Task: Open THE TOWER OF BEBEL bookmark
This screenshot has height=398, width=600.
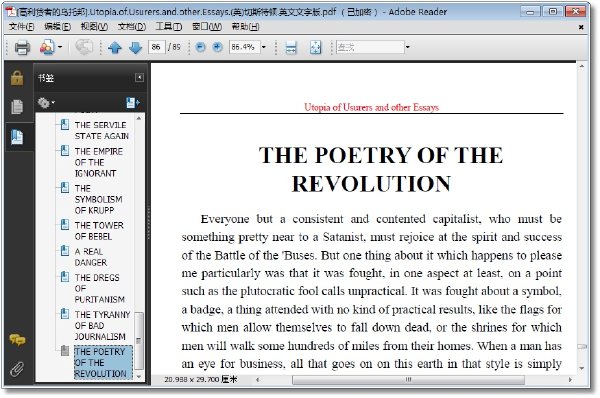Action: (99, 231)
